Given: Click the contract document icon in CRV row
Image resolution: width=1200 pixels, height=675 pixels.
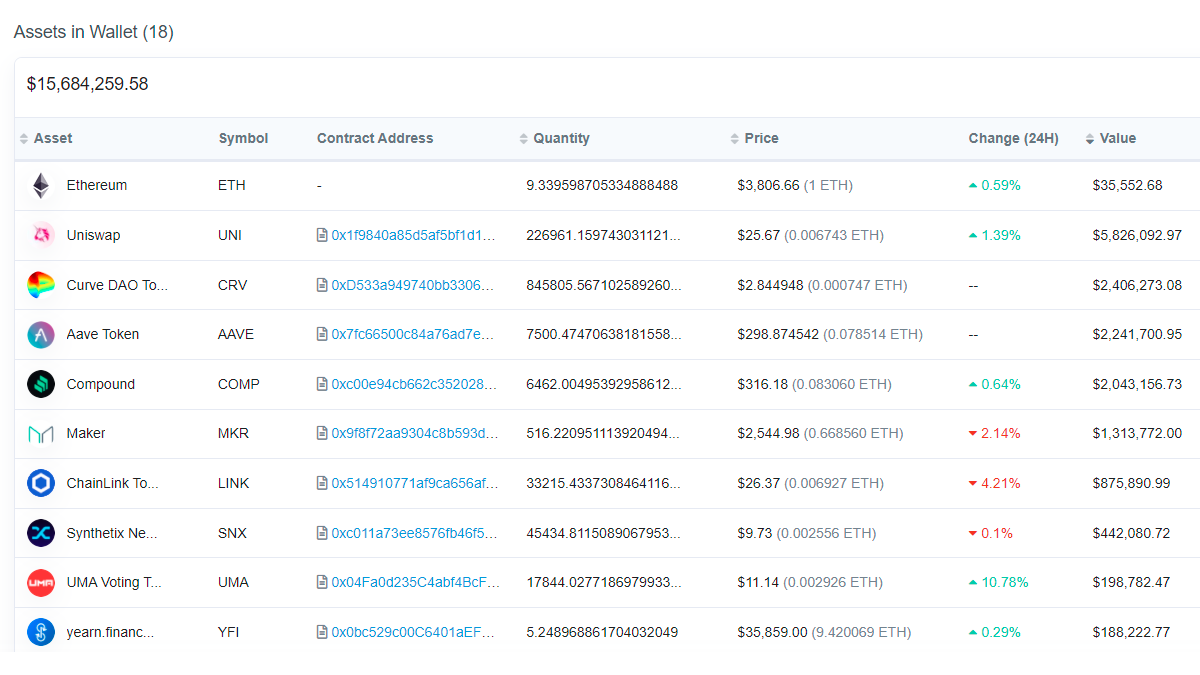Looking at the screenshot, I should [322, 285].
